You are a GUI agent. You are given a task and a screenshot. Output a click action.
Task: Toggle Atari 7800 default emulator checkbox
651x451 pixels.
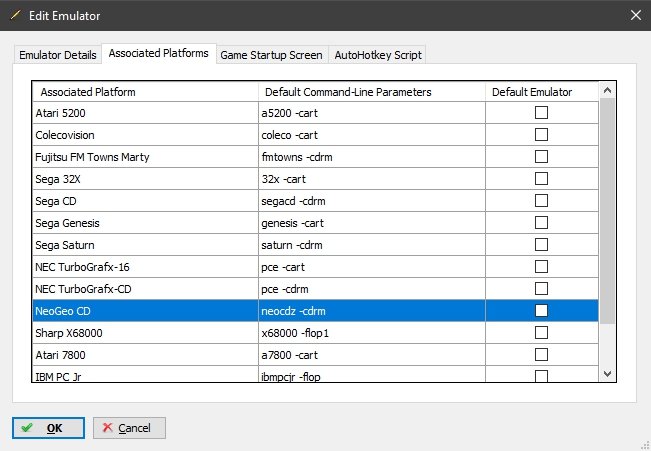tap(541, 355)
